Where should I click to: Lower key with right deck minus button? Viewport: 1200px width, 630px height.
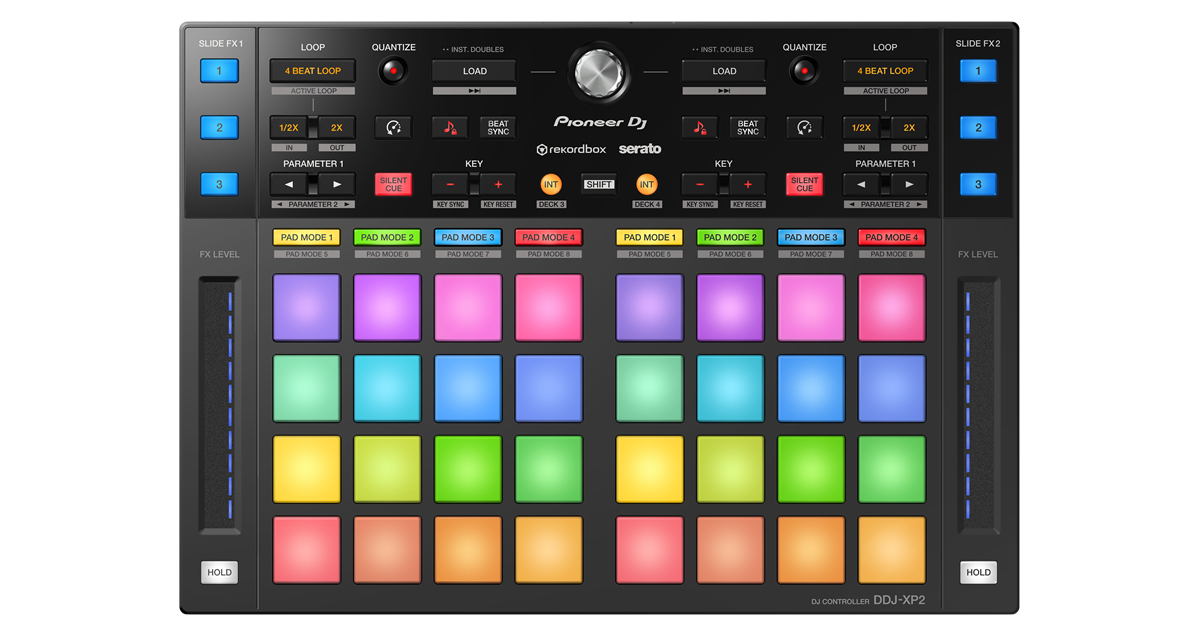[700, 184]
